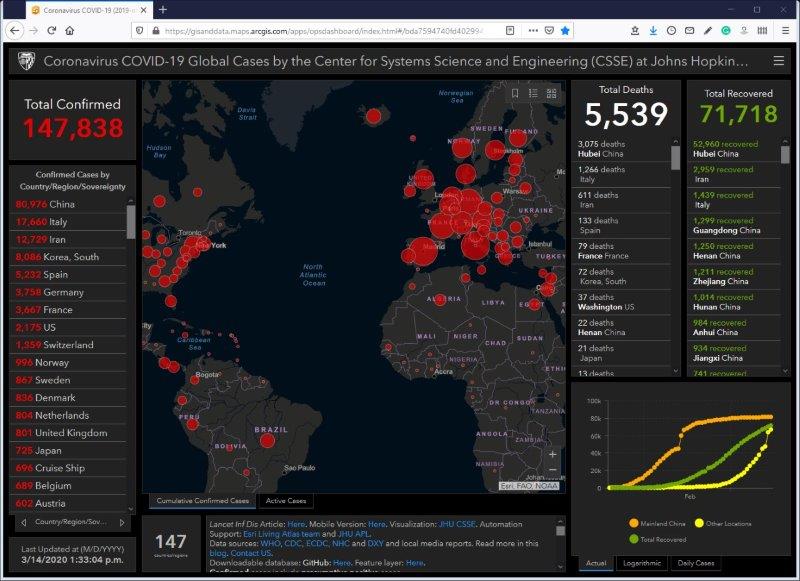This screenshot has width=800, height=581.
Task: Open the JHU APL link
Action: pyautogui.click(x=354, y=534)
